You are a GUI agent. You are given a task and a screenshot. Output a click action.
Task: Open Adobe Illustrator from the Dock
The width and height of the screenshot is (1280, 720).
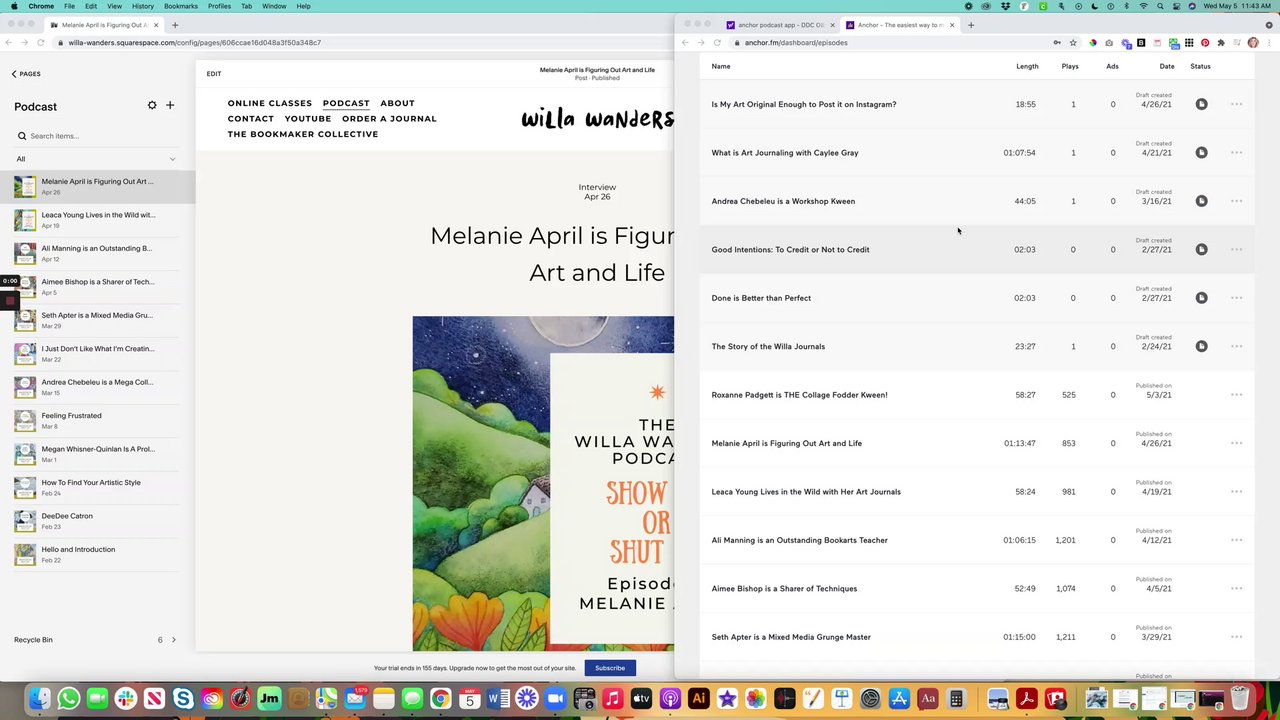699,699
